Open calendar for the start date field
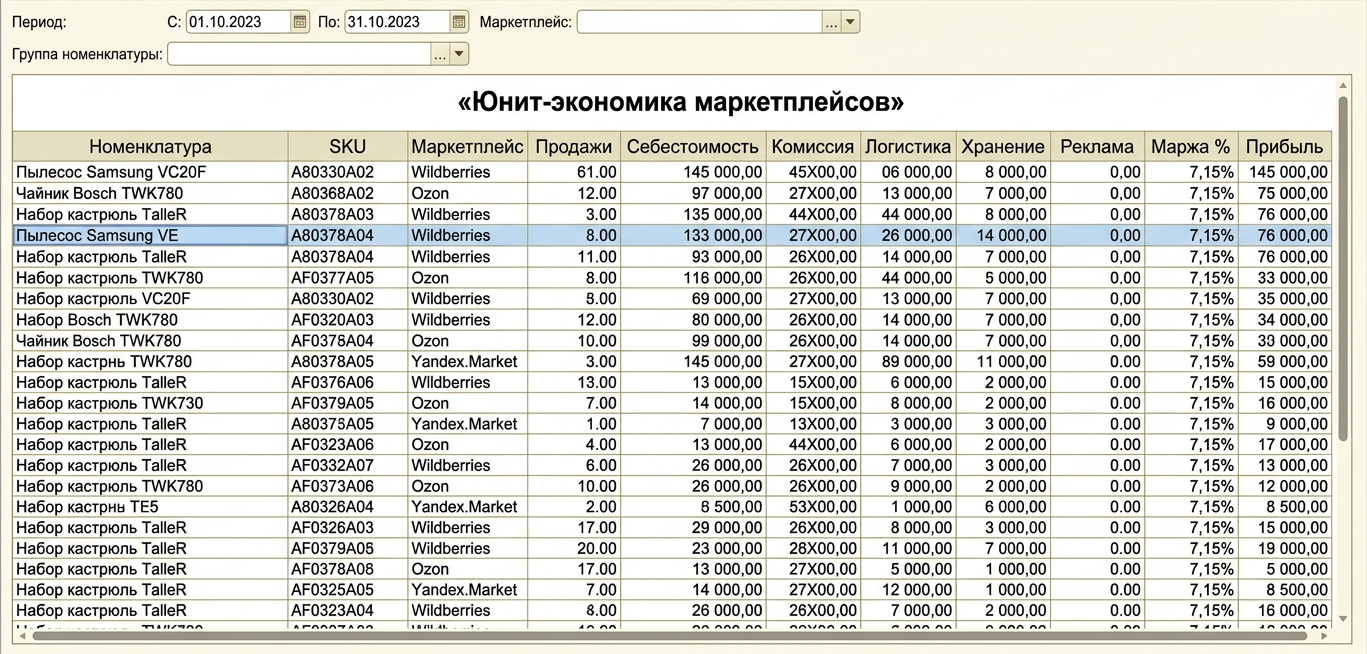The image size is (1367, 654). pos(300,22)
